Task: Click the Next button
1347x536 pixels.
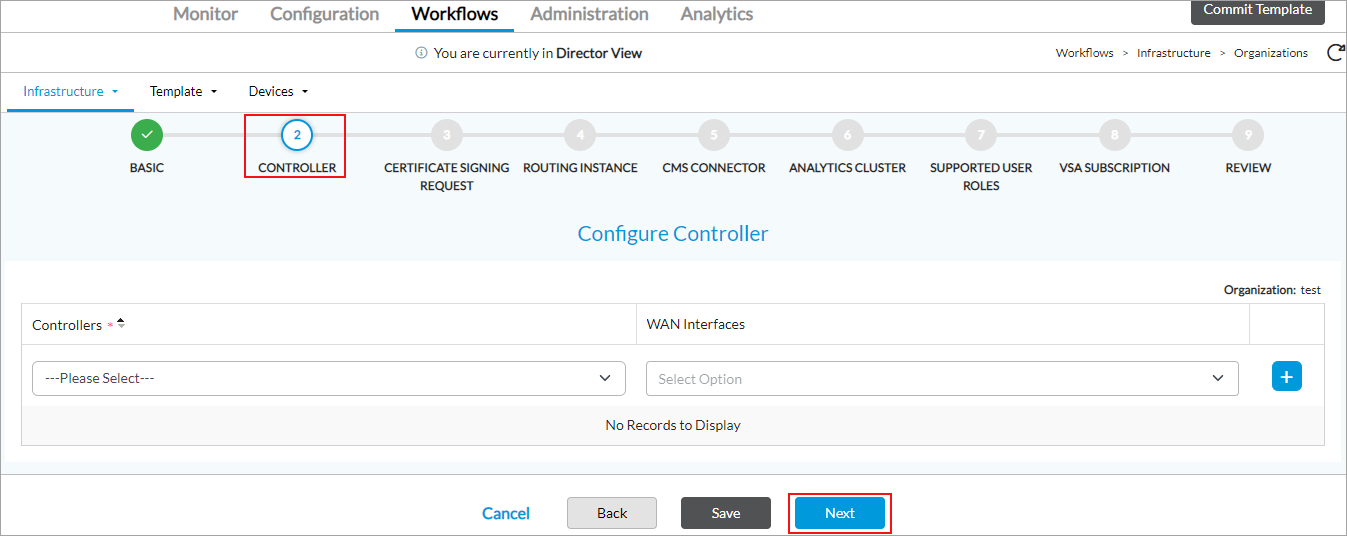Action: [x=839, y=513]
